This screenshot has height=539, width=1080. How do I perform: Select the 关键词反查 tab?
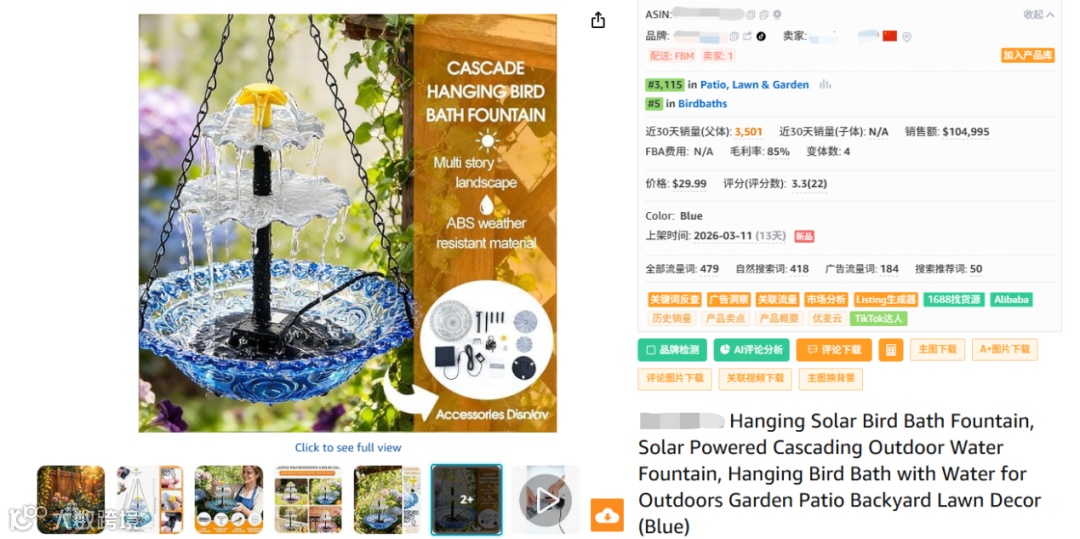click(674, 299)
